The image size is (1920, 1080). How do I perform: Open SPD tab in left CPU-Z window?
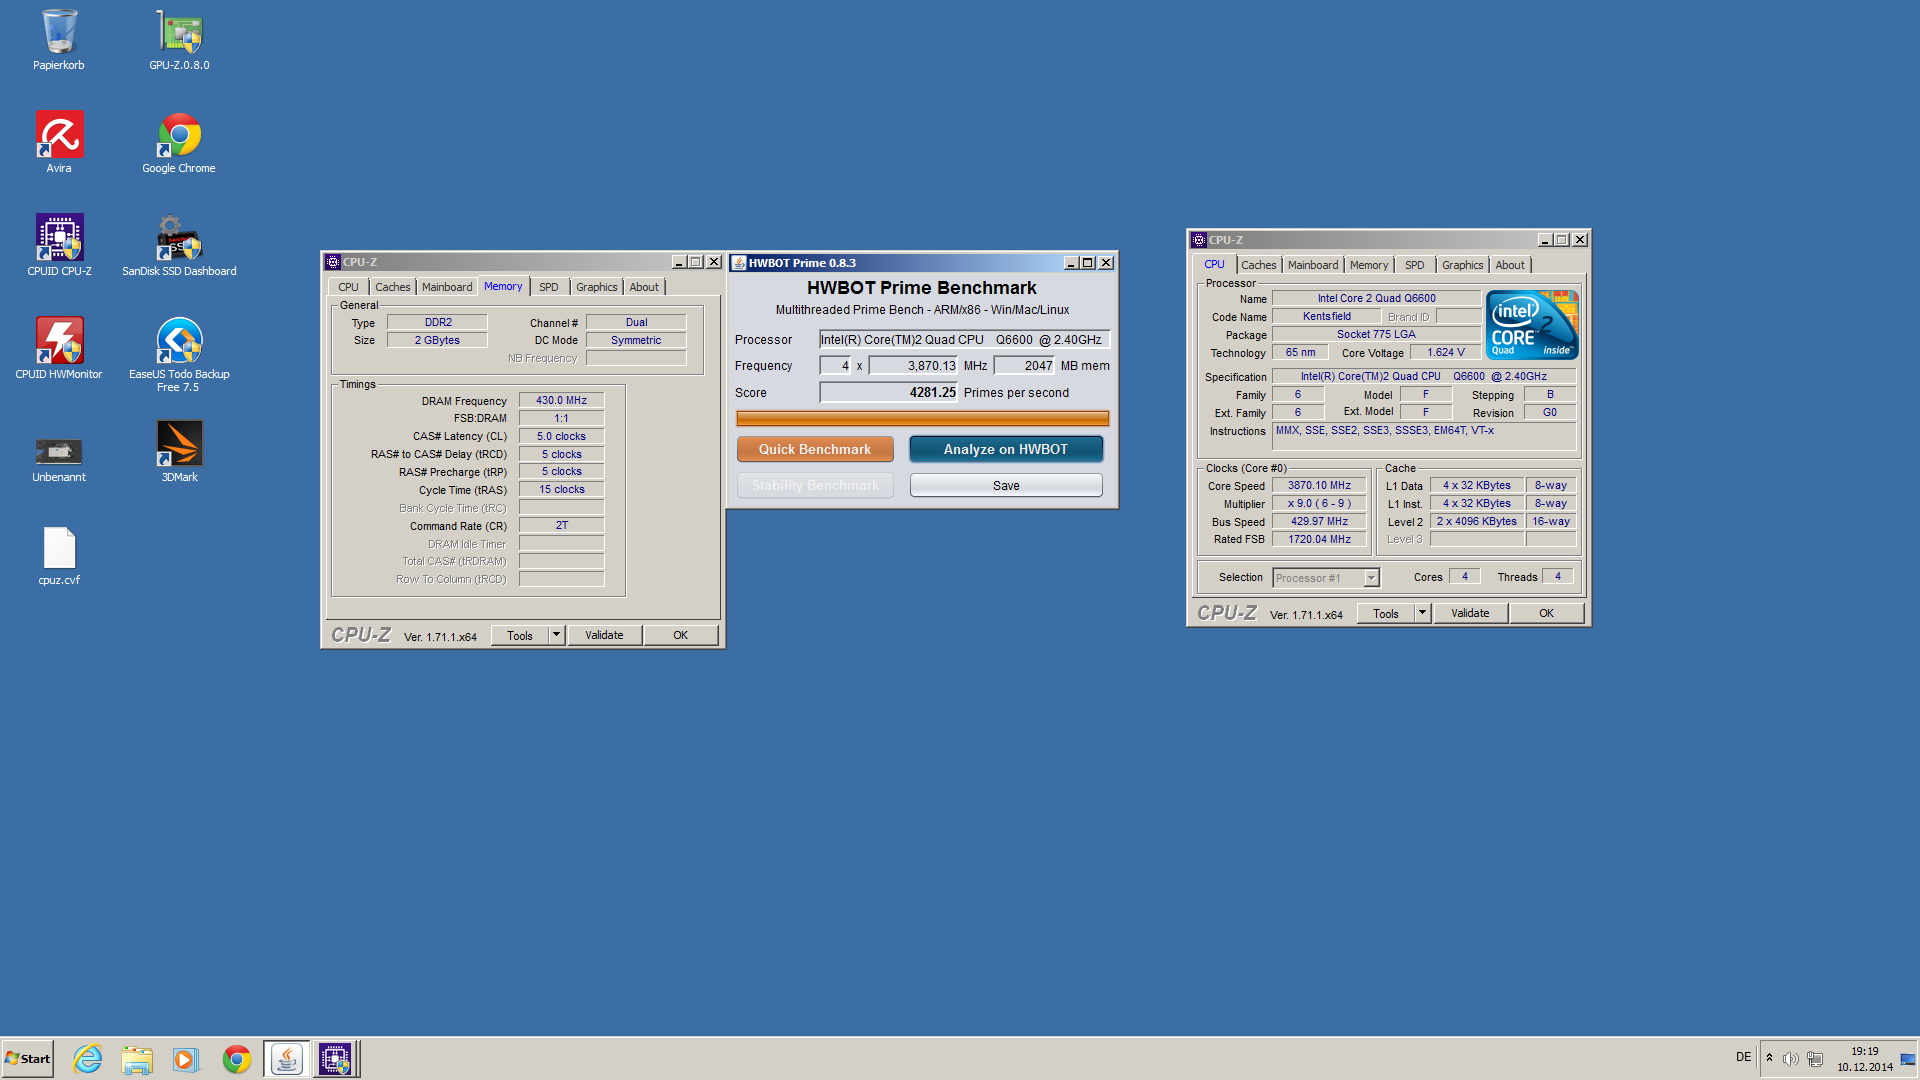(x=549, y=287)
